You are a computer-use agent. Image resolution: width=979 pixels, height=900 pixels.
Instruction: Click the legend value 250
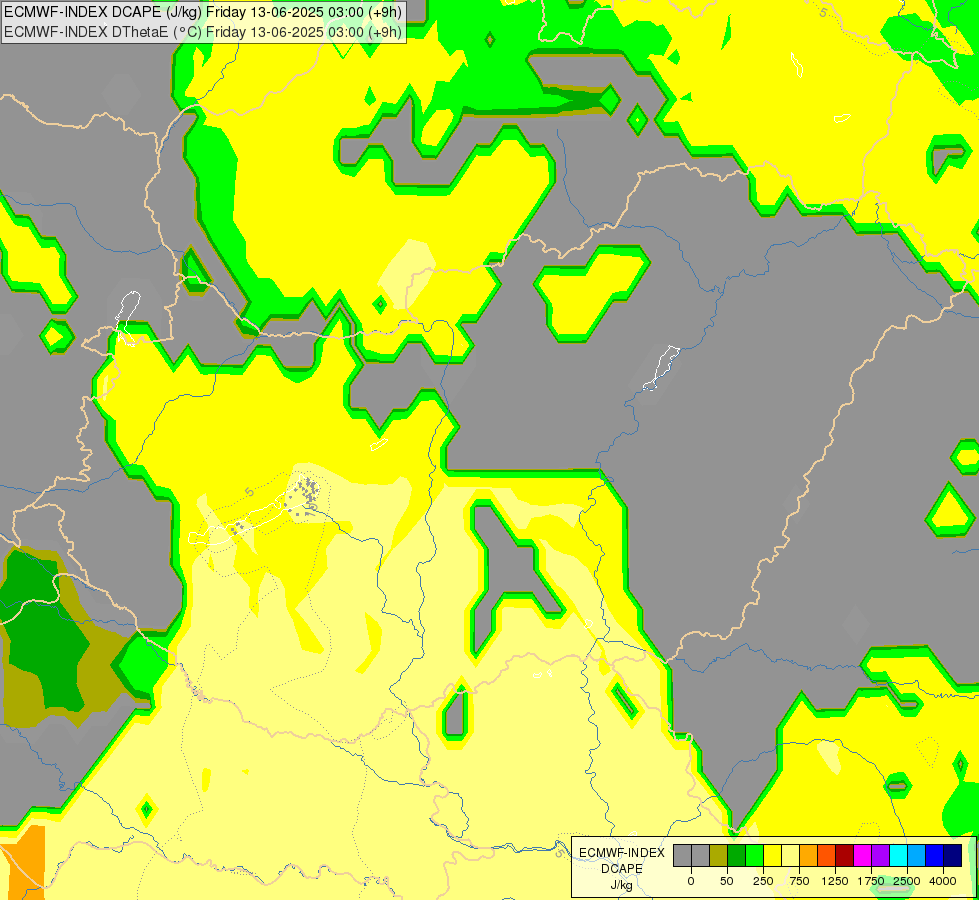pos(763,881)
